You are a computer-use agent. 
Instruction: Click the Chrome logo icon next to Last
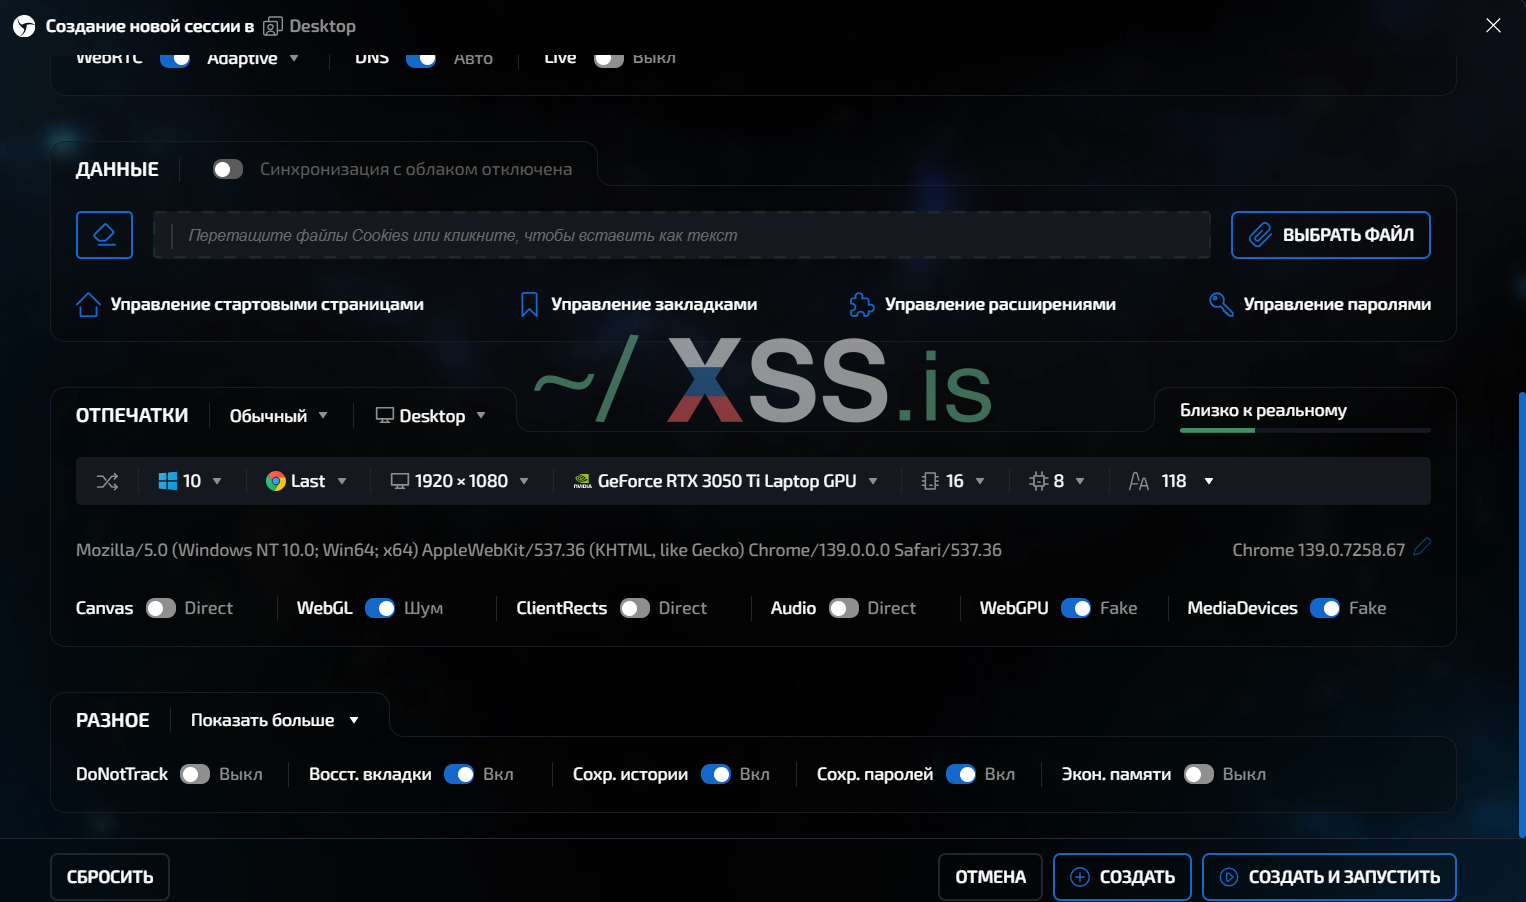(x=276, y=481)
